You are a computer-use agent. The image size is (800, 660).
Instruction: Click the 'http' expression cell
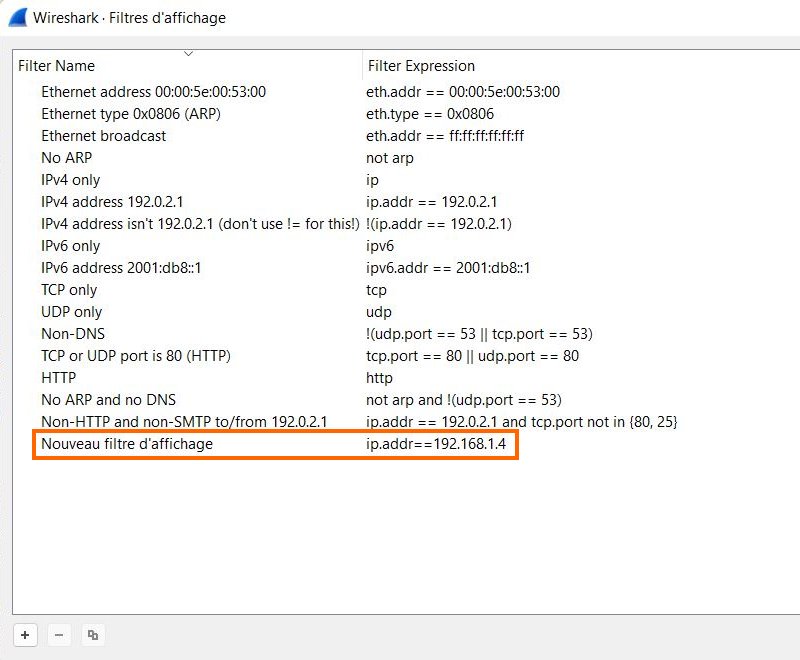pyautogui.click(x=380, y=377)
